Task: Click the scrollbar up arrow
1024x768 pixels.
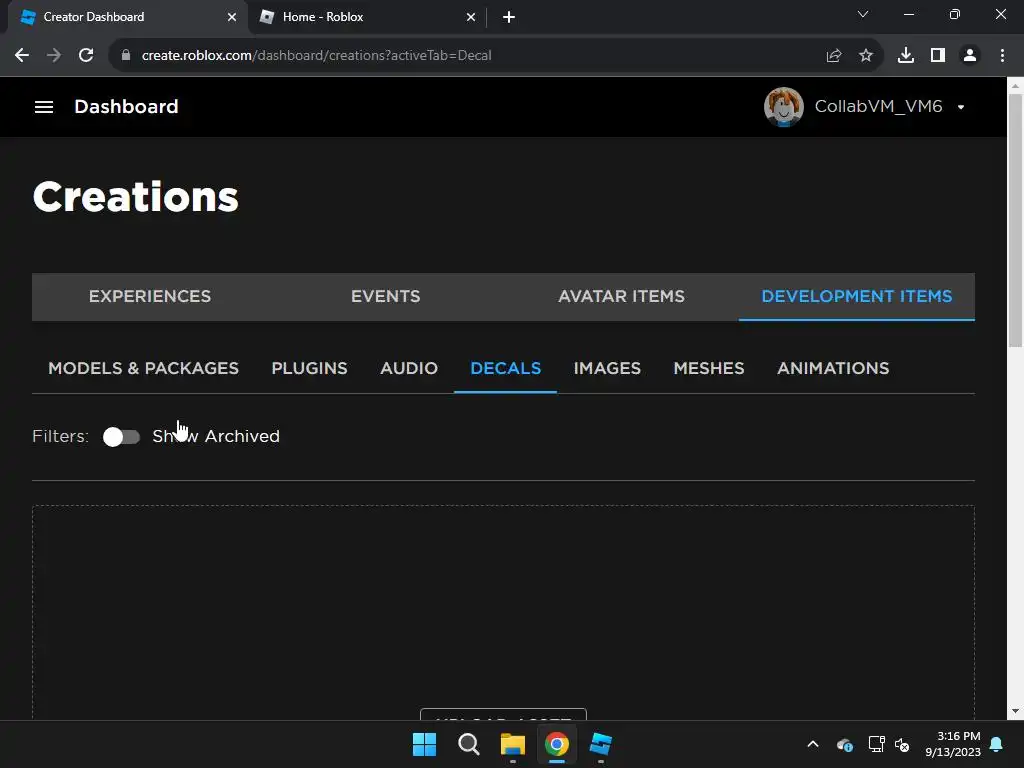Action: point(1015,86)
